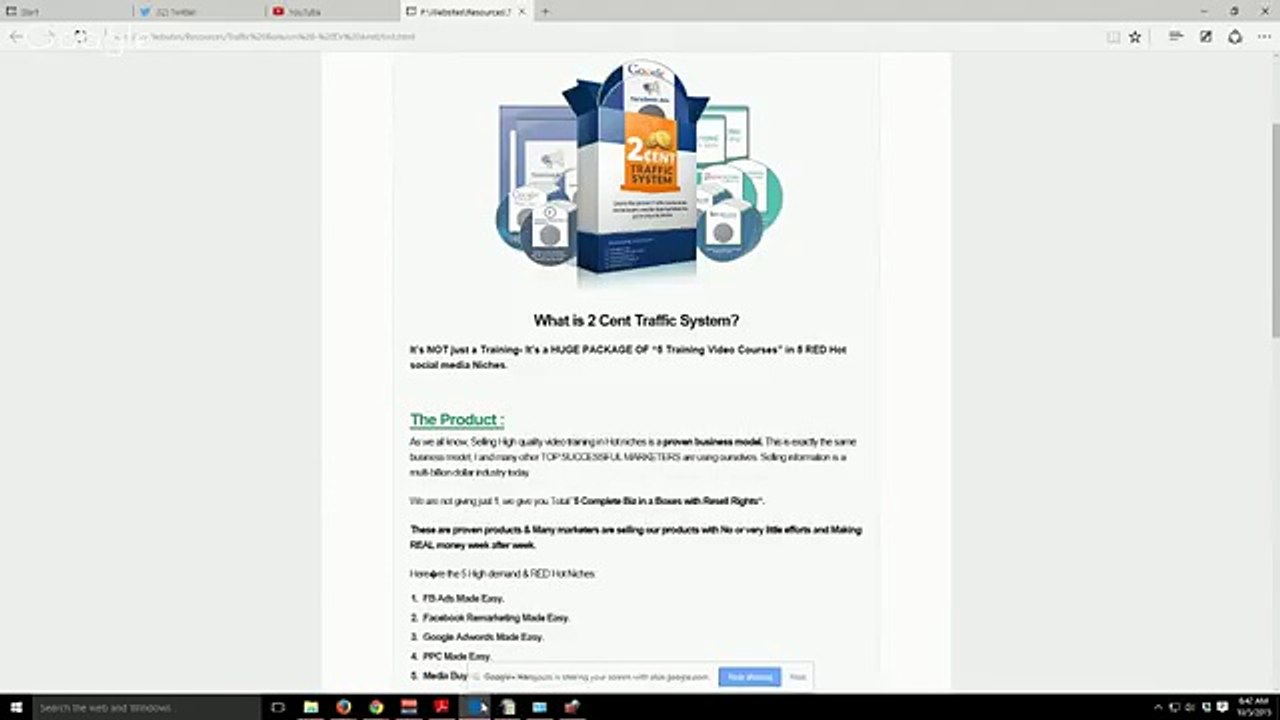
Task: Click 'FB Ads Made Easy.' list item
Action: (x=463, y=598)
